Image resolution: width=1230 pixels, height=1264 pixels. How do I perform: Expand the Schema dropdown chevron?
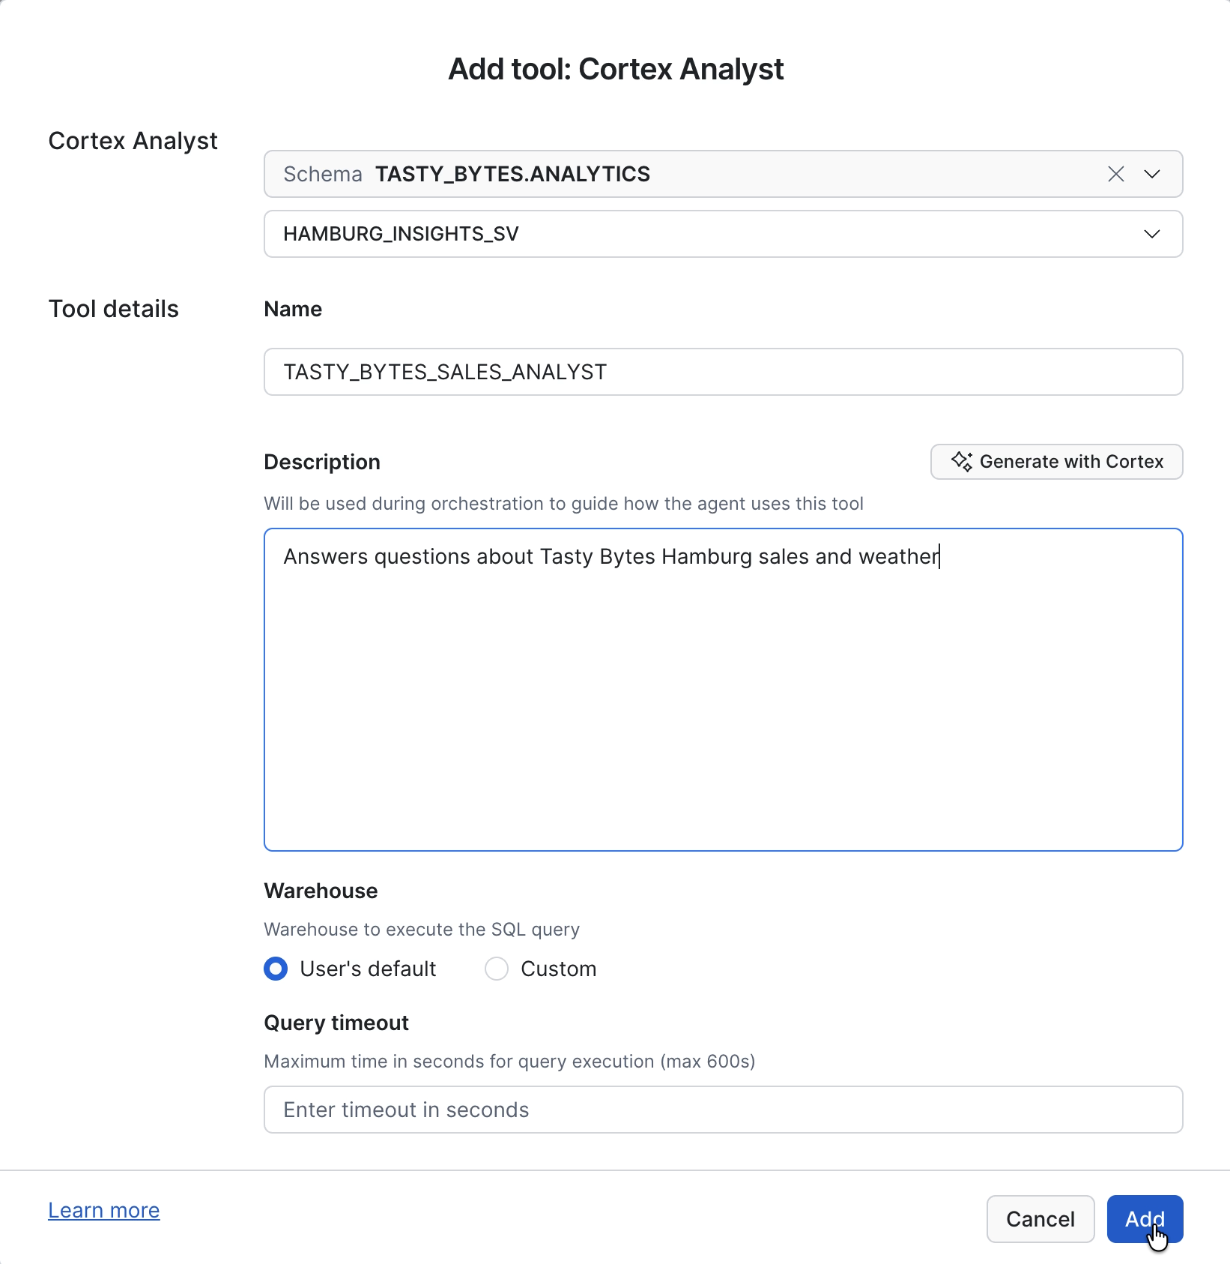[1152, 174]
